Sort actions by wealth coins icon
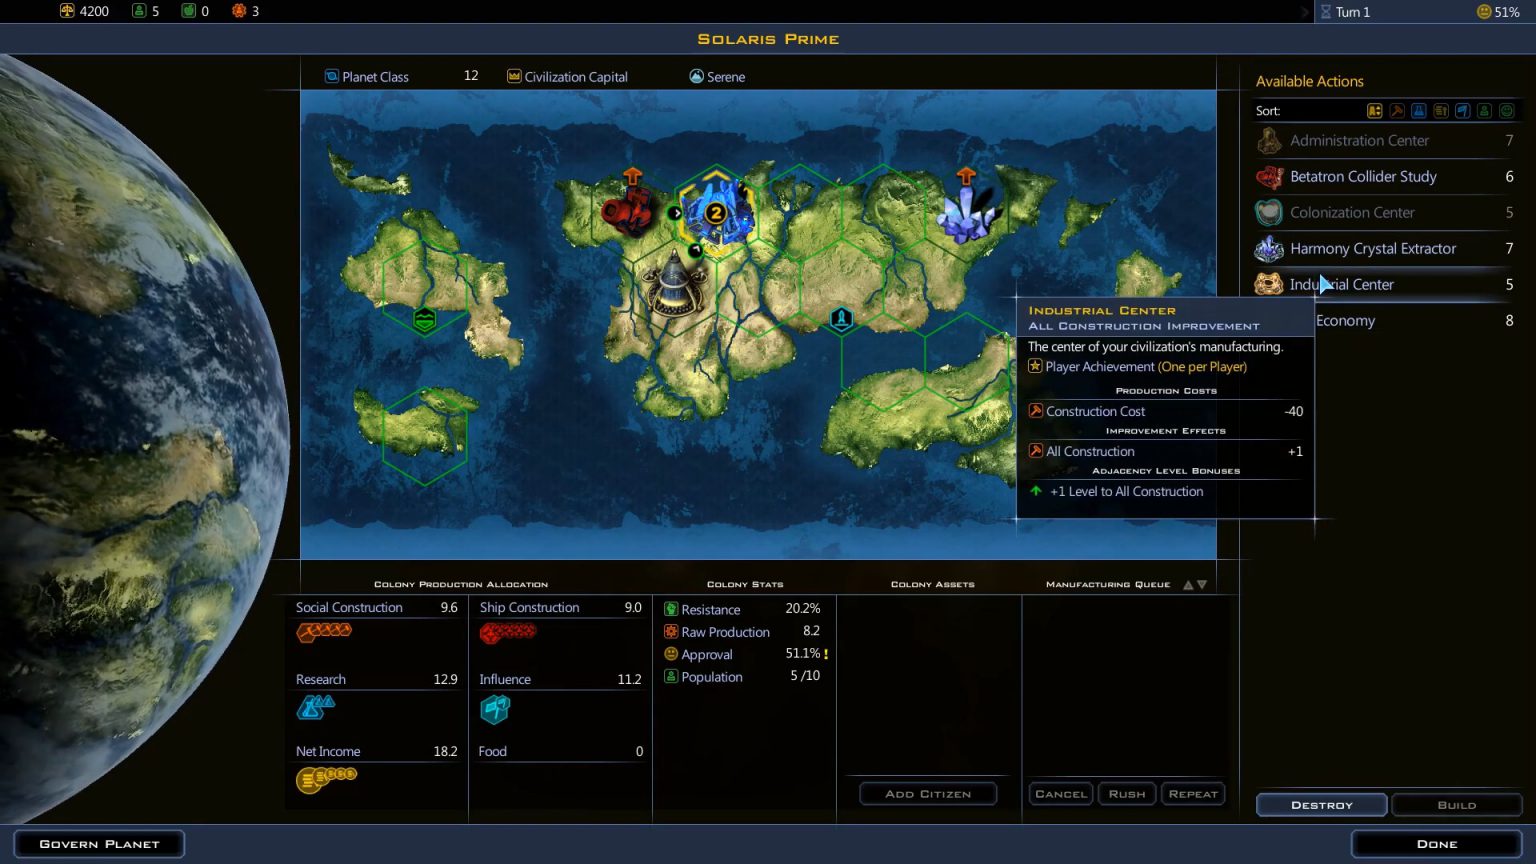 pos(1441,111)
